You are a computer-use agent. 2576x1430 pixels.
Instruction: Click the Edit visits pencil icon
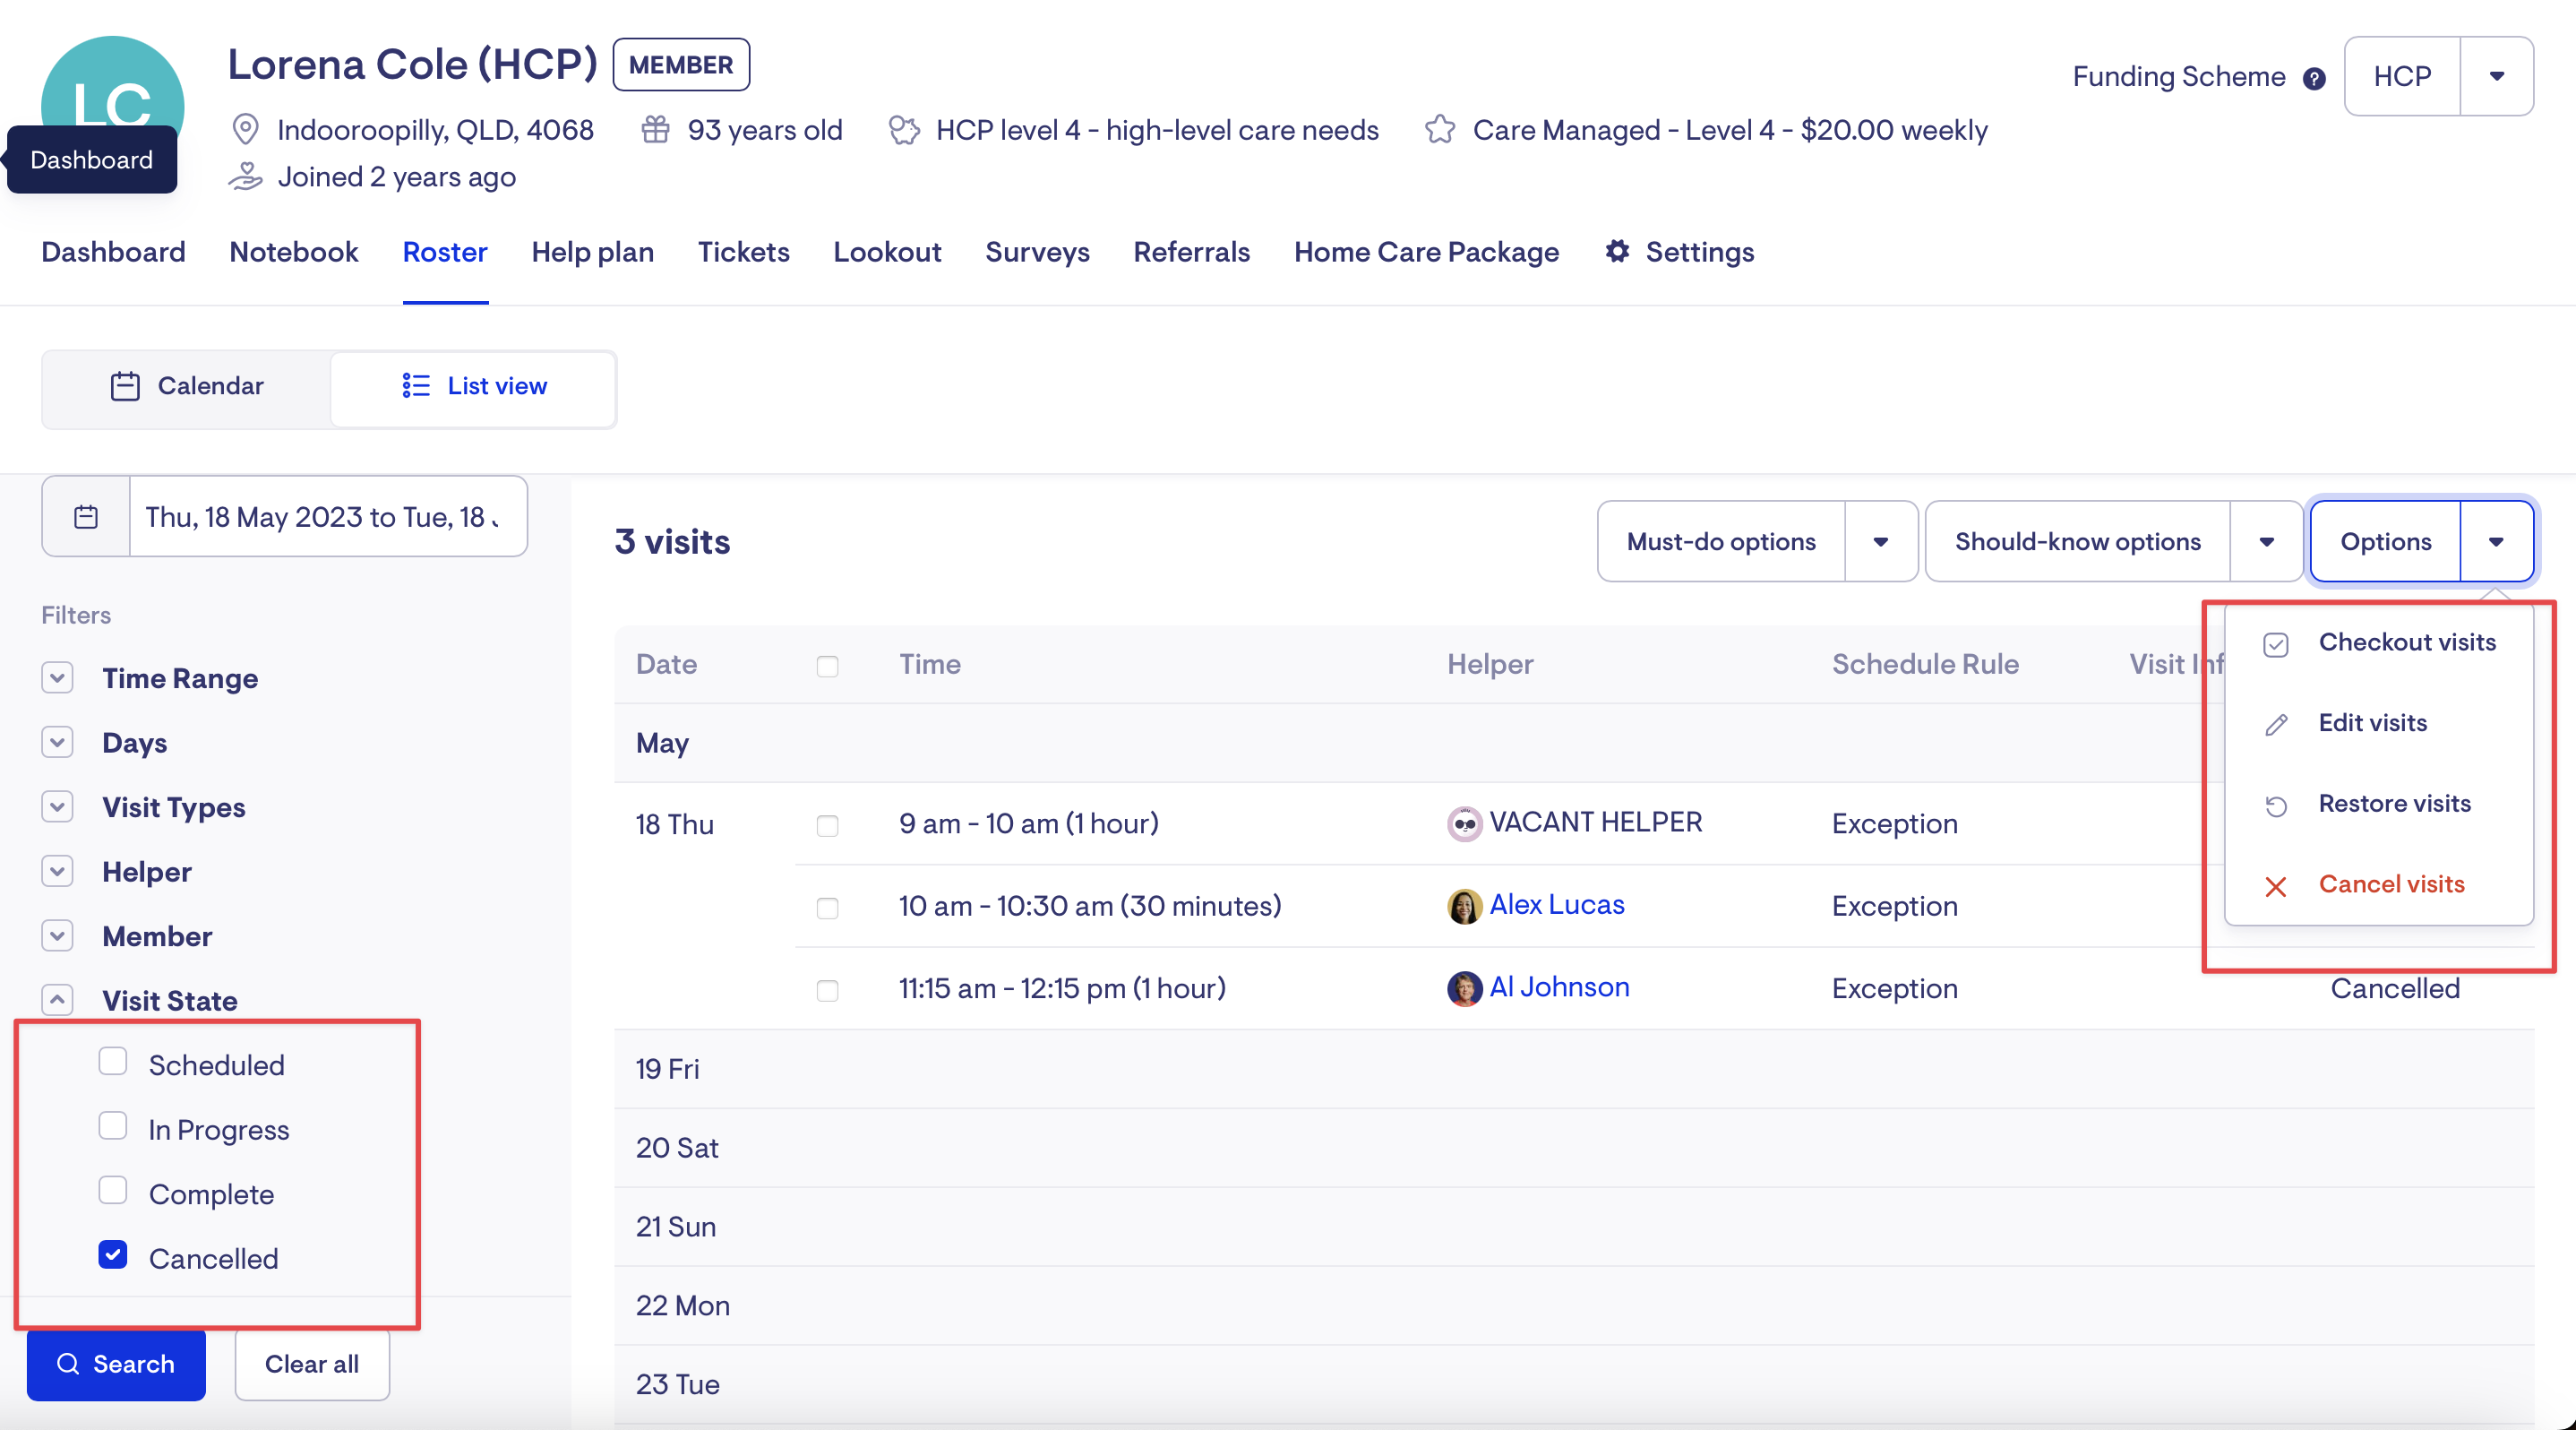(2275, 724)
